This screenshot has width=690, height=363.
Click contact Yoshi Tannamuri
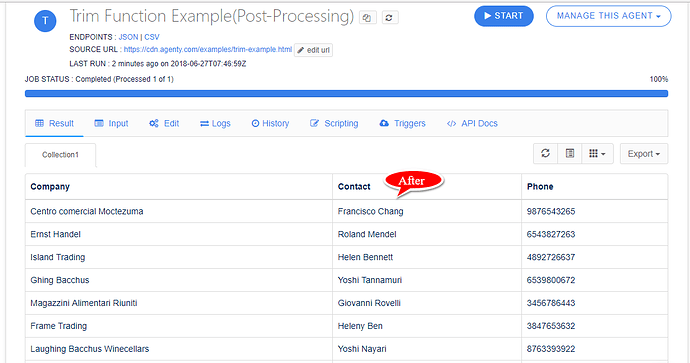tap(370, 280)
